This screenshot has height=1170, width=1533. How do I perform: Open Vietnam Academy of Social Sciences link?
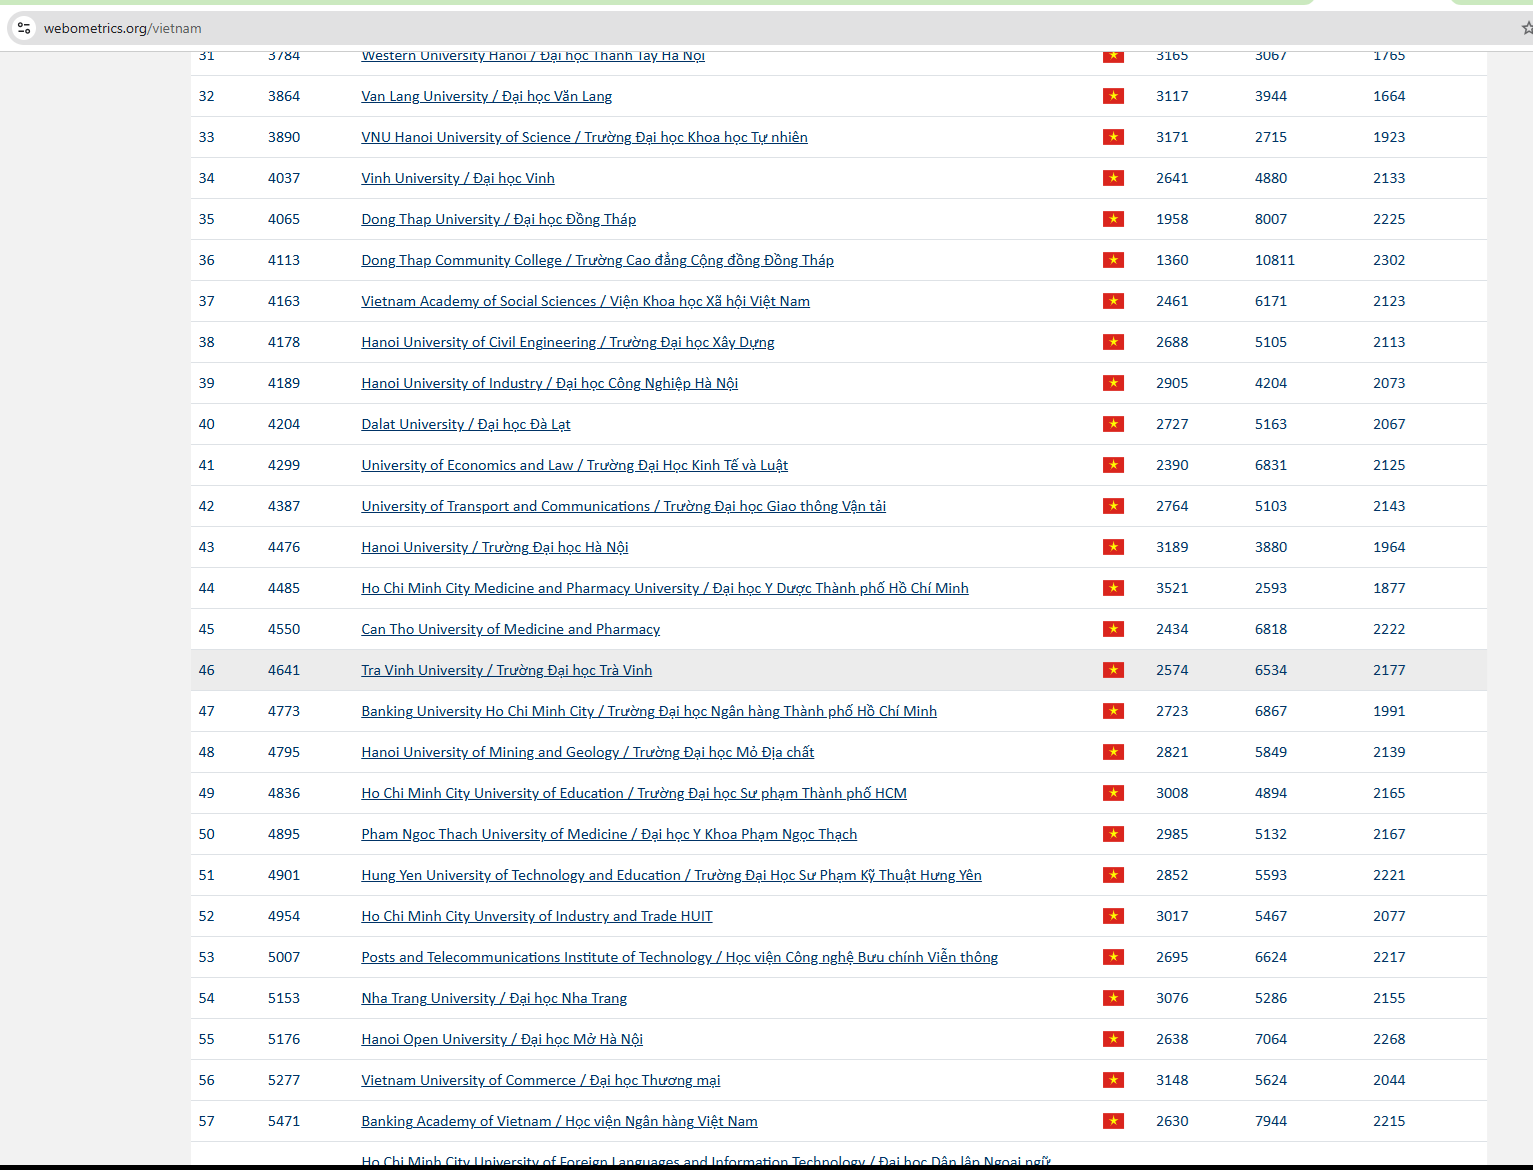coord(585,301)
